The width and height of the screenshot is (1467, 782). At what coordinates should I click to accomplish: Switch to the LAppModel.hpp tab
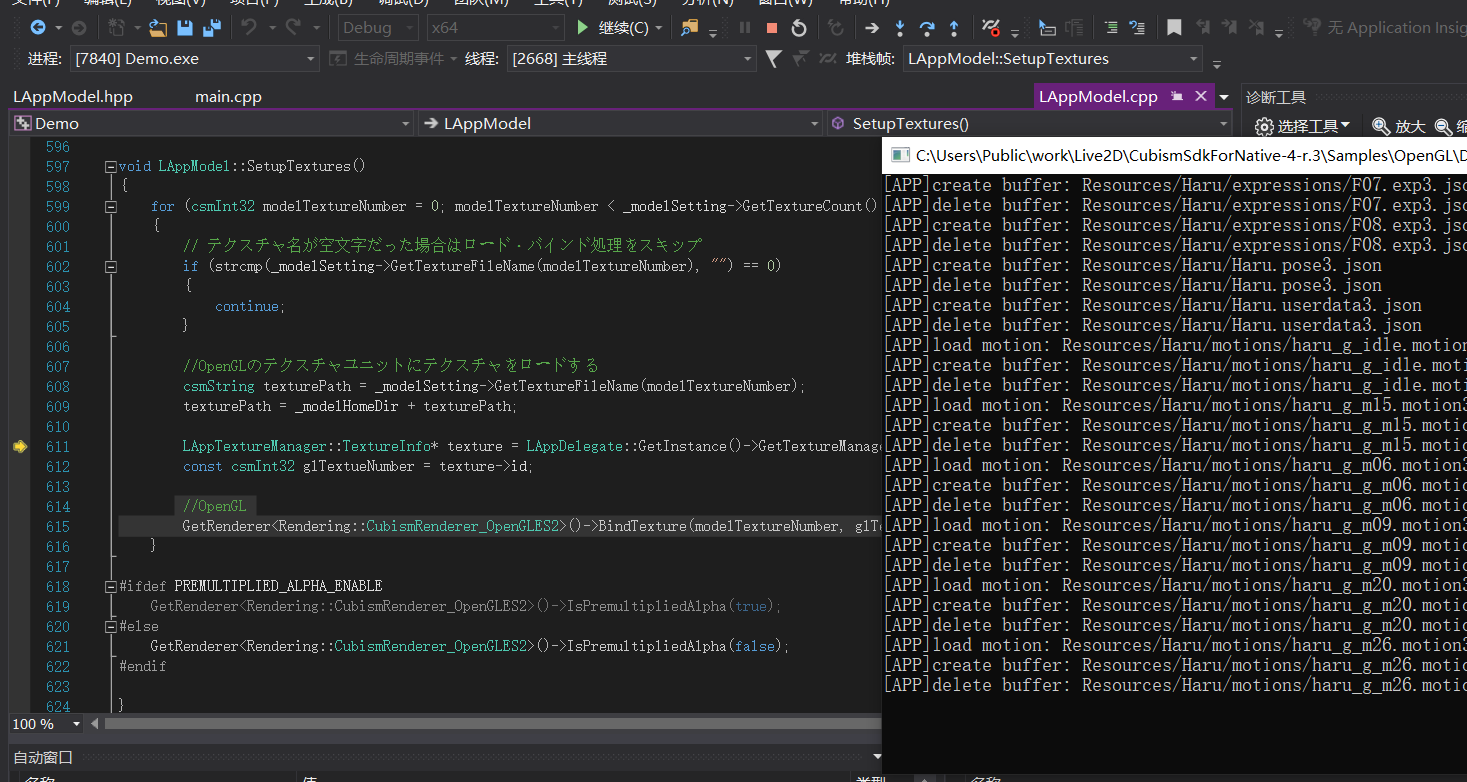73,97
